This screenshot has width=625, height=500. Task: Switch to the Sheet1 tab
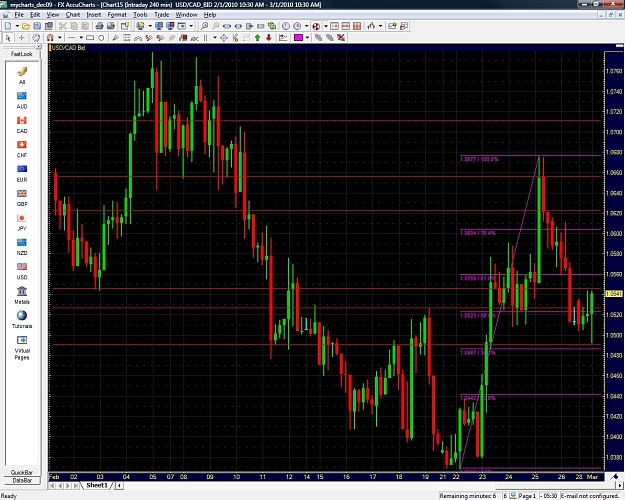click(x=97, y=485)
